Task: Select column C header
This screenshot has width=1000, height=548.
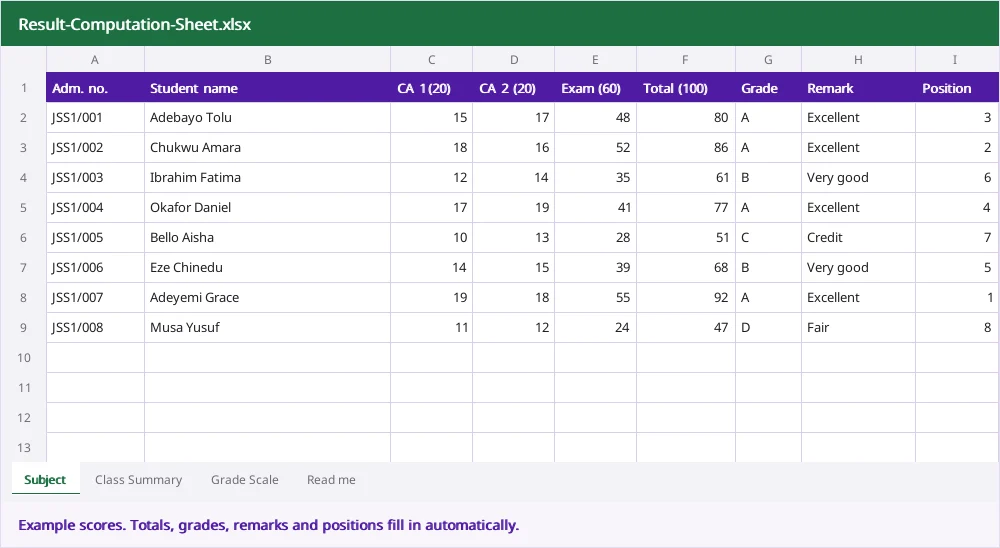Action: [x=431, y=59]
